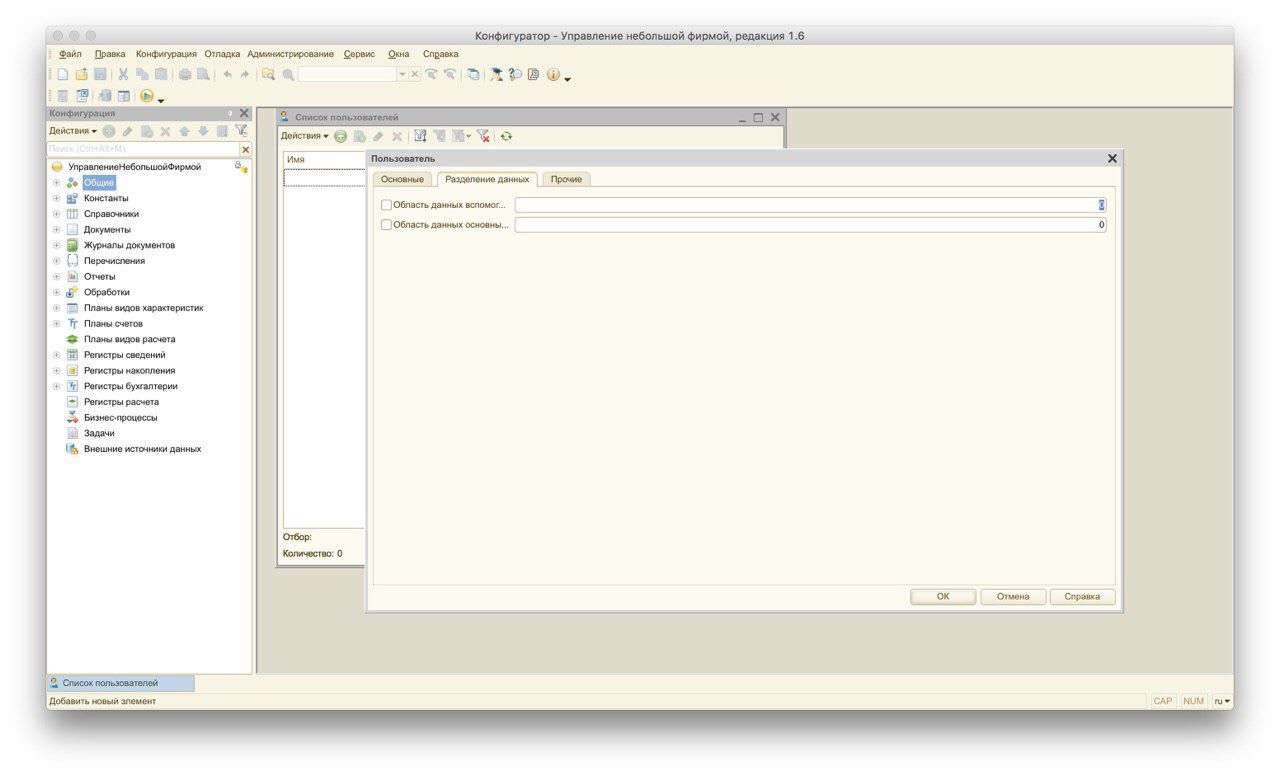Clear the configuration search field with X

click(x=246, y=149)
